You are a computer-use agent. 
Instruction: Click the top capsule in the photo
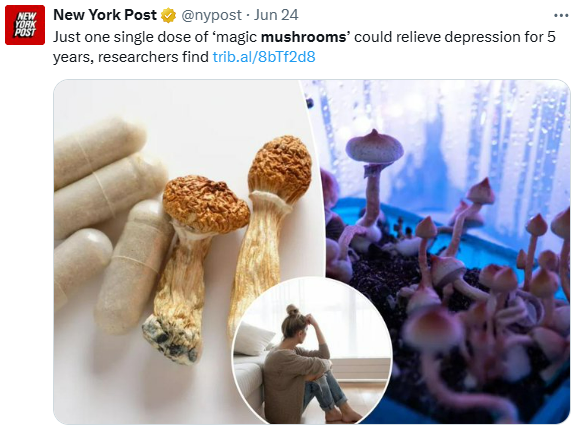pyautogui.click(x=98, y=151)
